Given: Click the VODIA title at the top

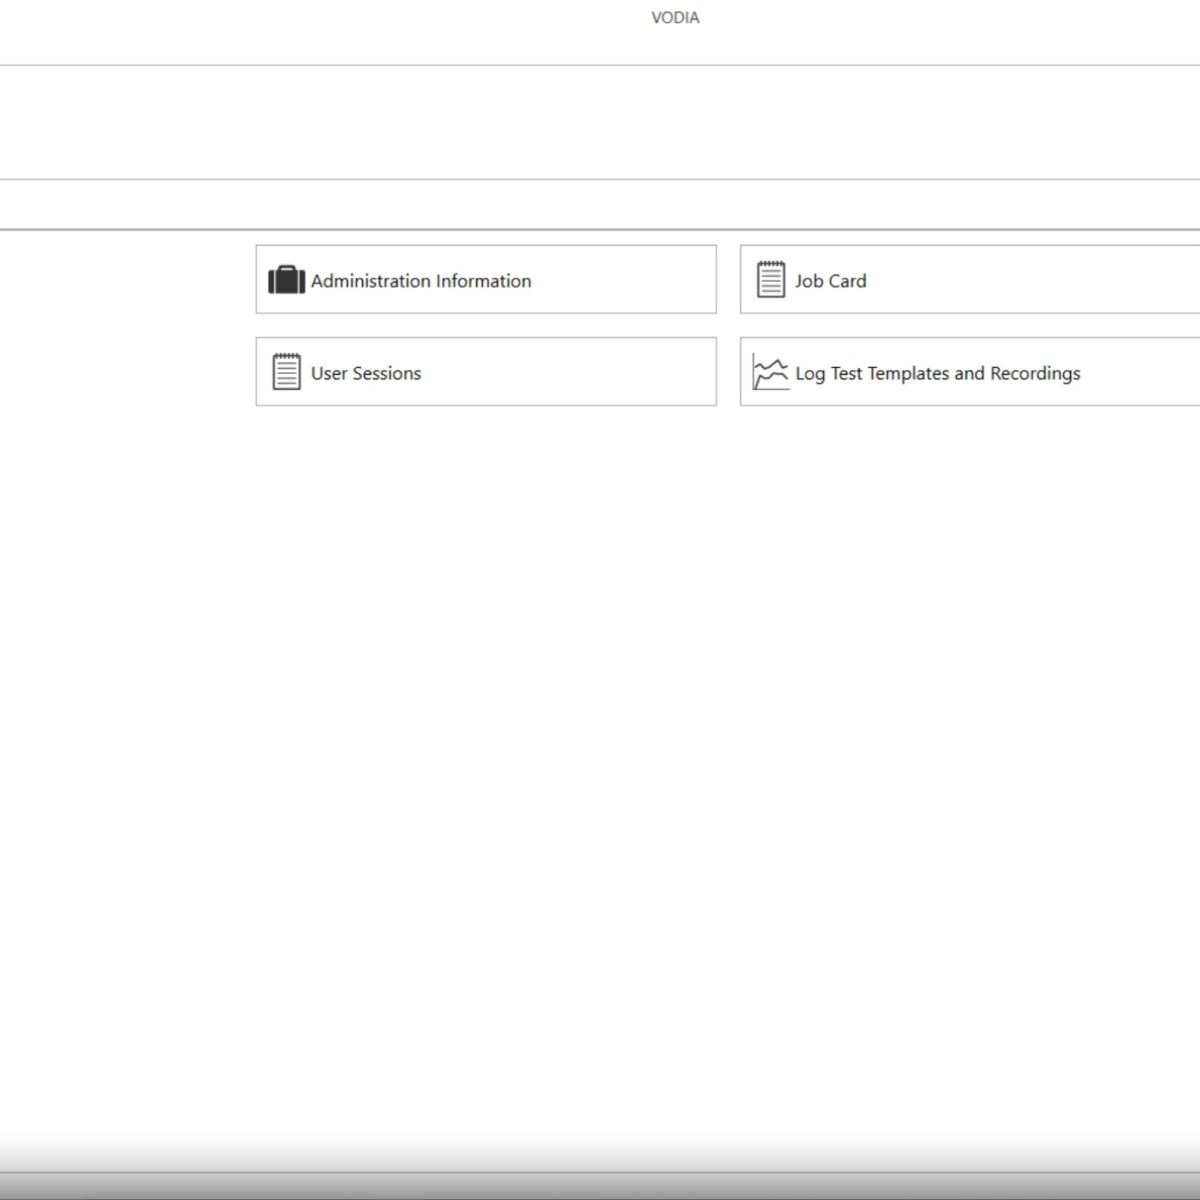Looking at the screenshot, I should click(675, 17).
